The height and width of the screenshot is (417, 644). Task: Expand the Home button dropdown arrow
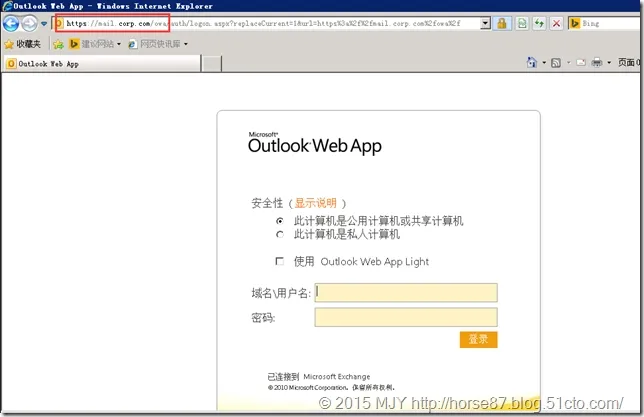(544, 63)
